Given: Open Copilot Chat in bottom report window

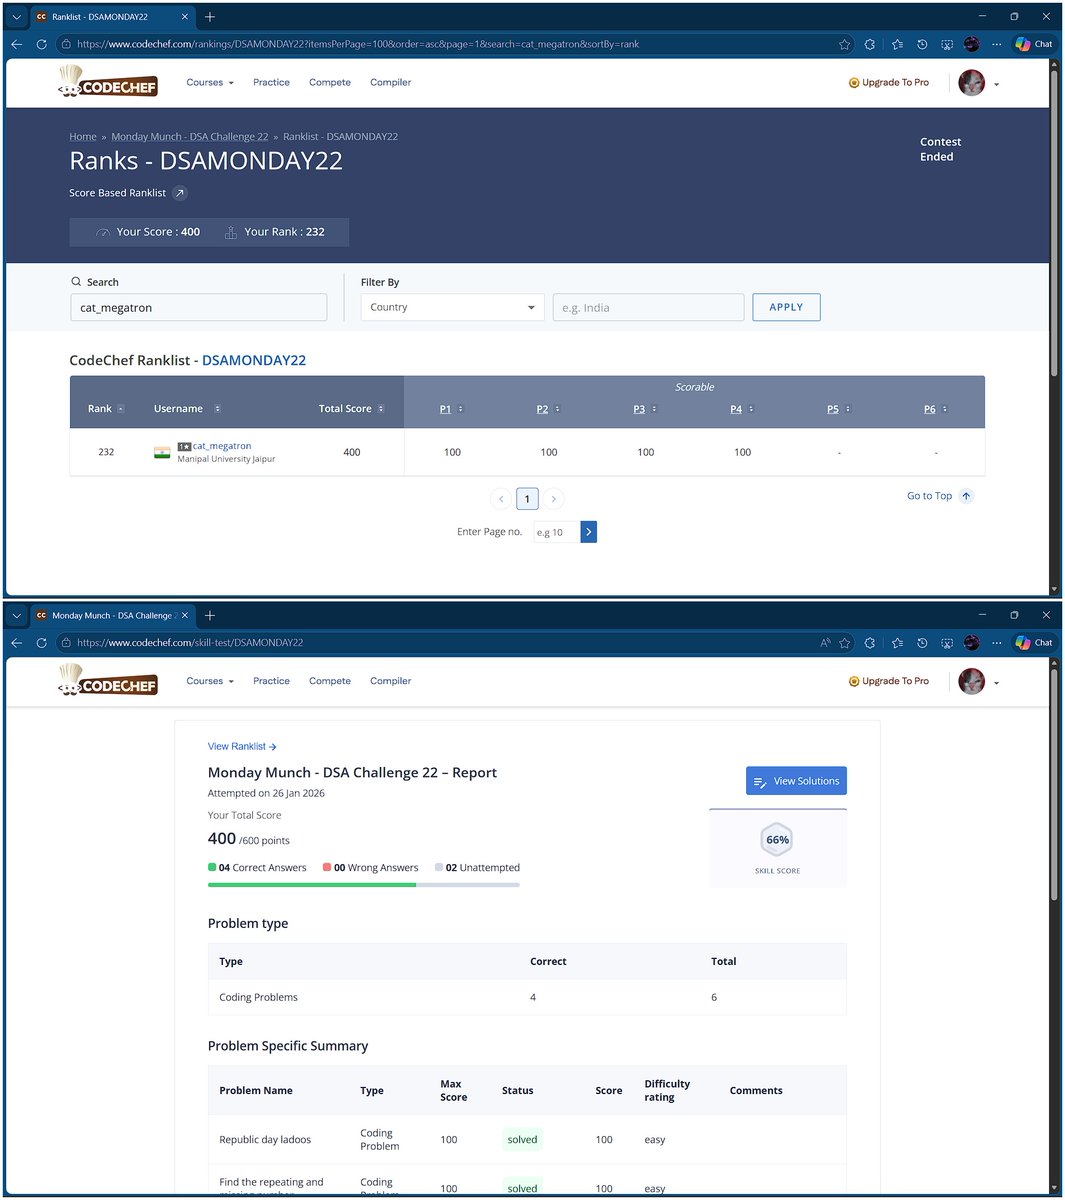Looking at the screenshot, I should [x=1034, y=643].
